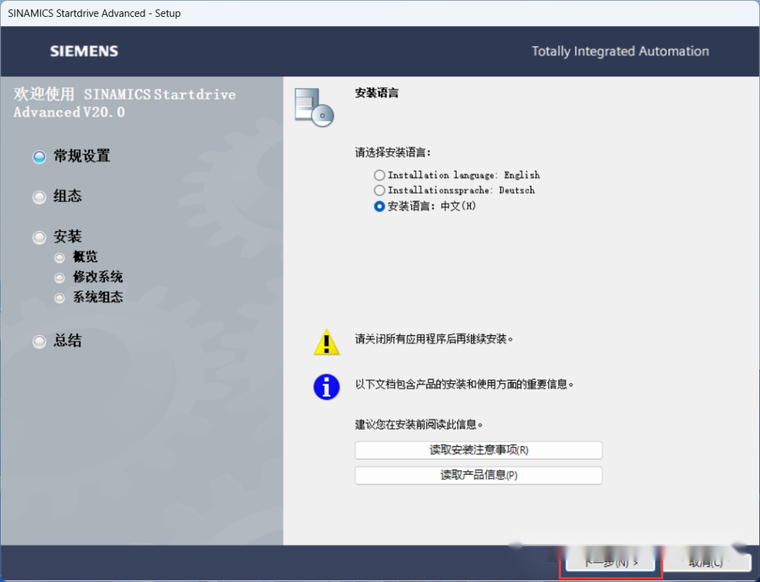This screenshot has height=582, width=760.
Task: Click the computer-and-disc installation icon
Action: pos(314,105)
